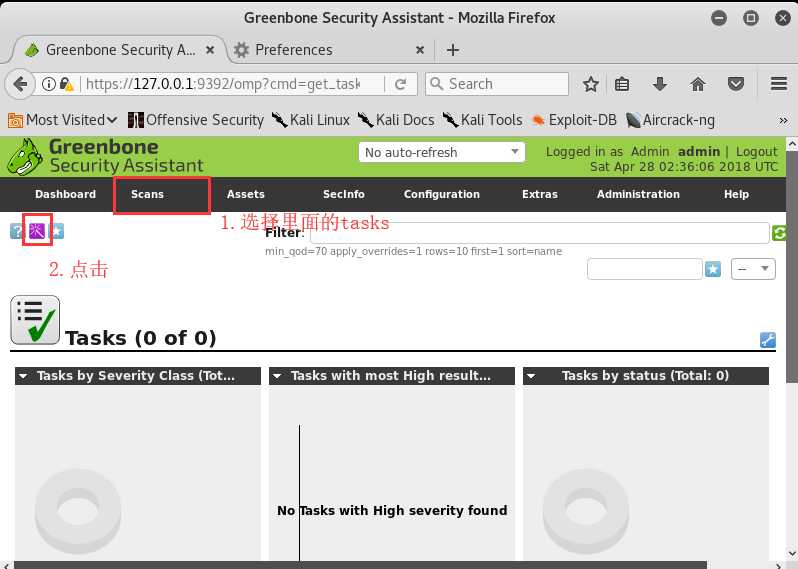Click the filter name input beside star
This screenshot has height=569, width=798.
645,269
